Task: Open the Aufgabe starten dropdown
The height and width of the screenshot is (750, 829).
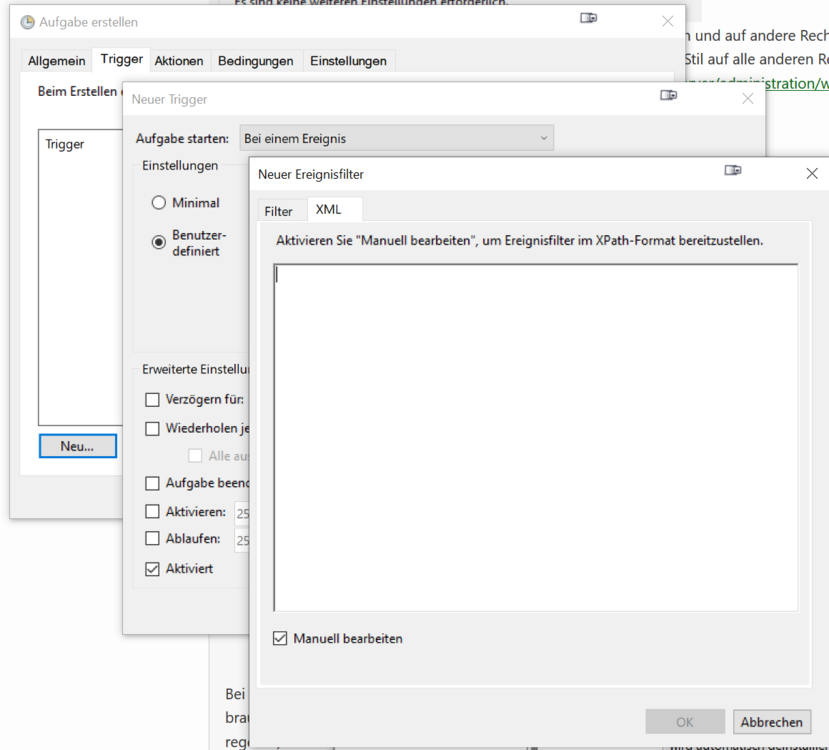Action: pos(396,138)
